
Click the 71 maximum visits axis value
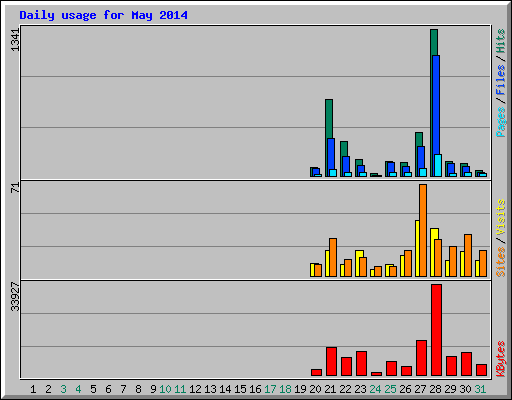point(15,188)
